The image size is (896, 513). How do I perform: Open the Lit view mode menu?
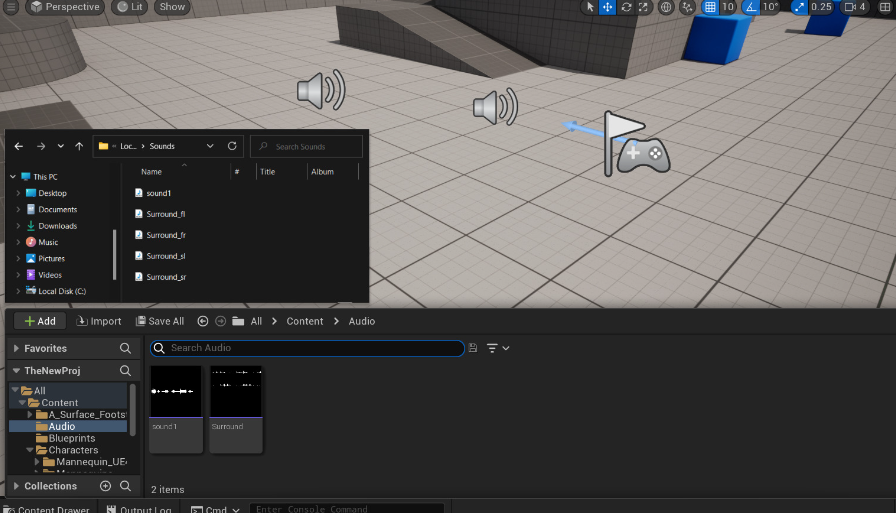(130, 7)
